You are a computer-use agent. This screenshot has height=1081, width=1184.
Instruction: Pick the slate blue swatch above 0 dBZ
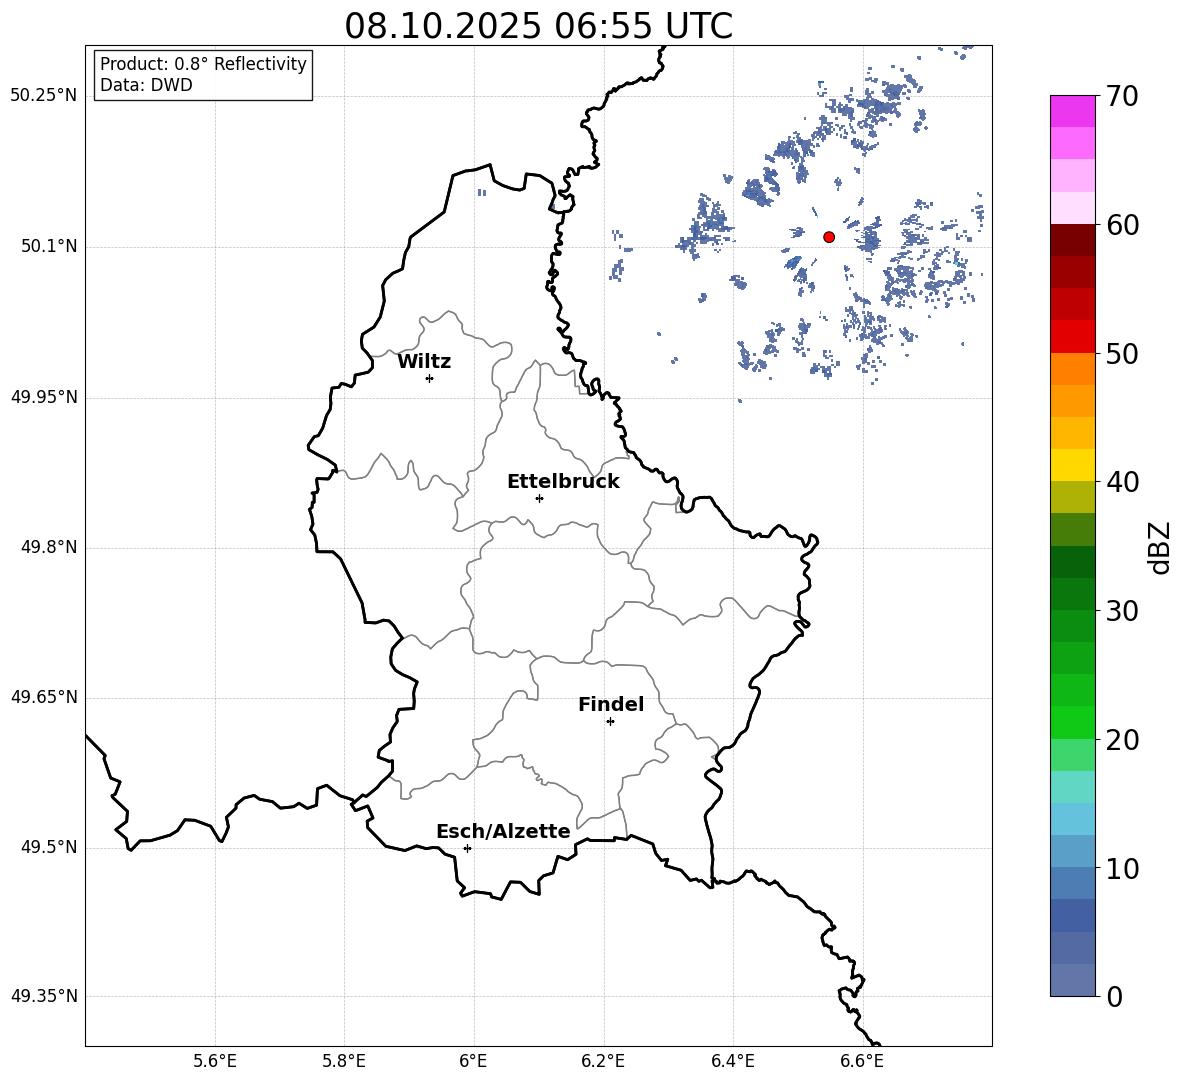(x=1073, y=980)
